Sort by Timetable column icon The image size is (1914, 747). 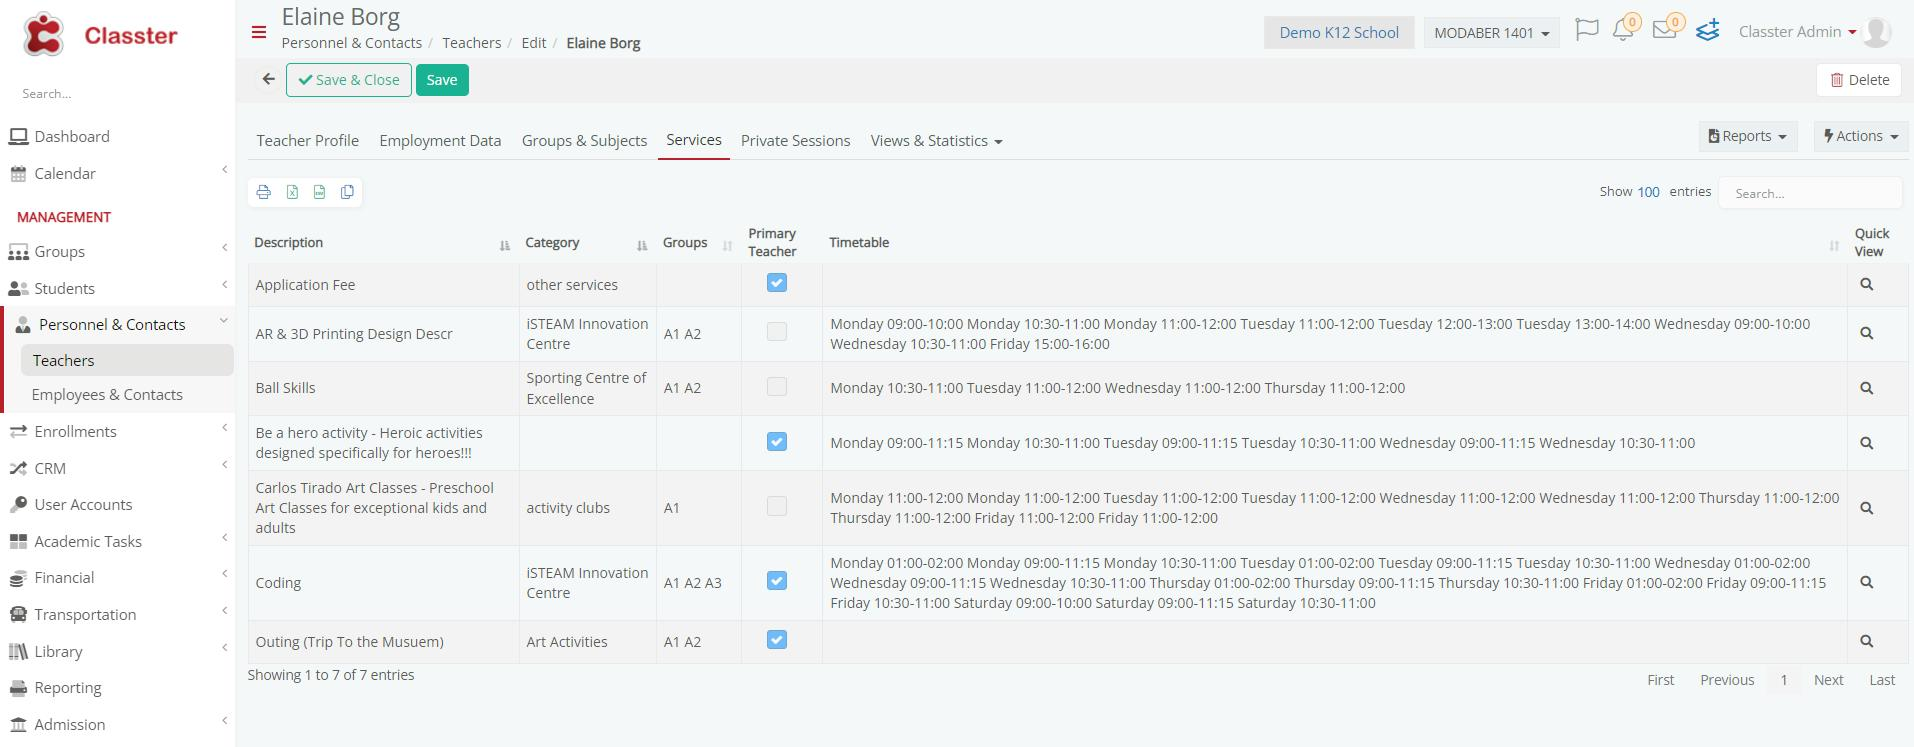pos(1834,245)
